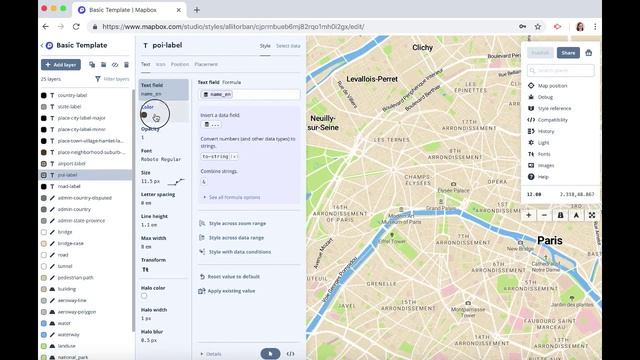640x360 pixels.
Task: Open the insert data field dropdown
Action: (211, 124)
